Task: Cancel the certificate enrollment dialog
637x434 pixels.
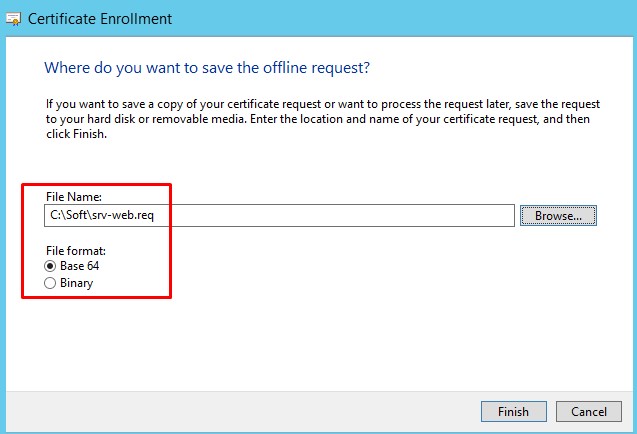Action: point(589,411)
